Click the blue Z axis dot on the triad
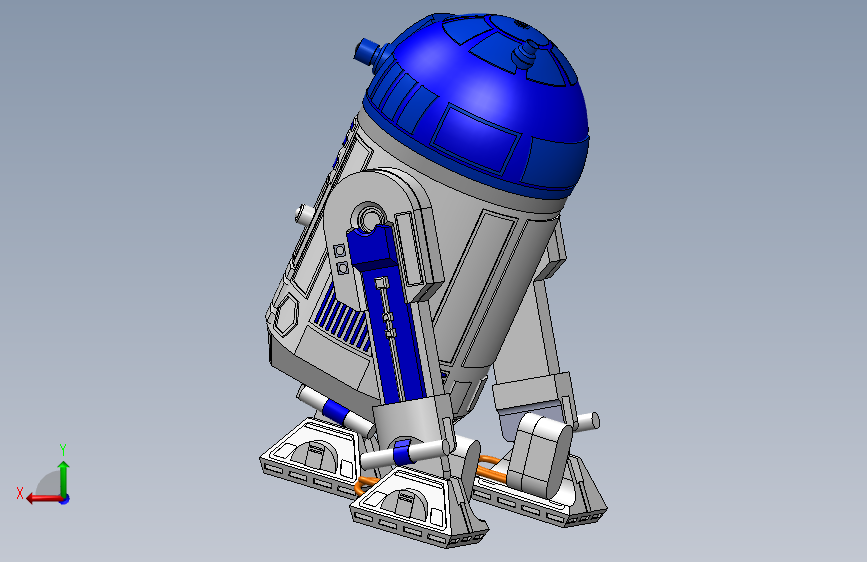This screenshot has width=867, height=562. [x=65, y=499]
